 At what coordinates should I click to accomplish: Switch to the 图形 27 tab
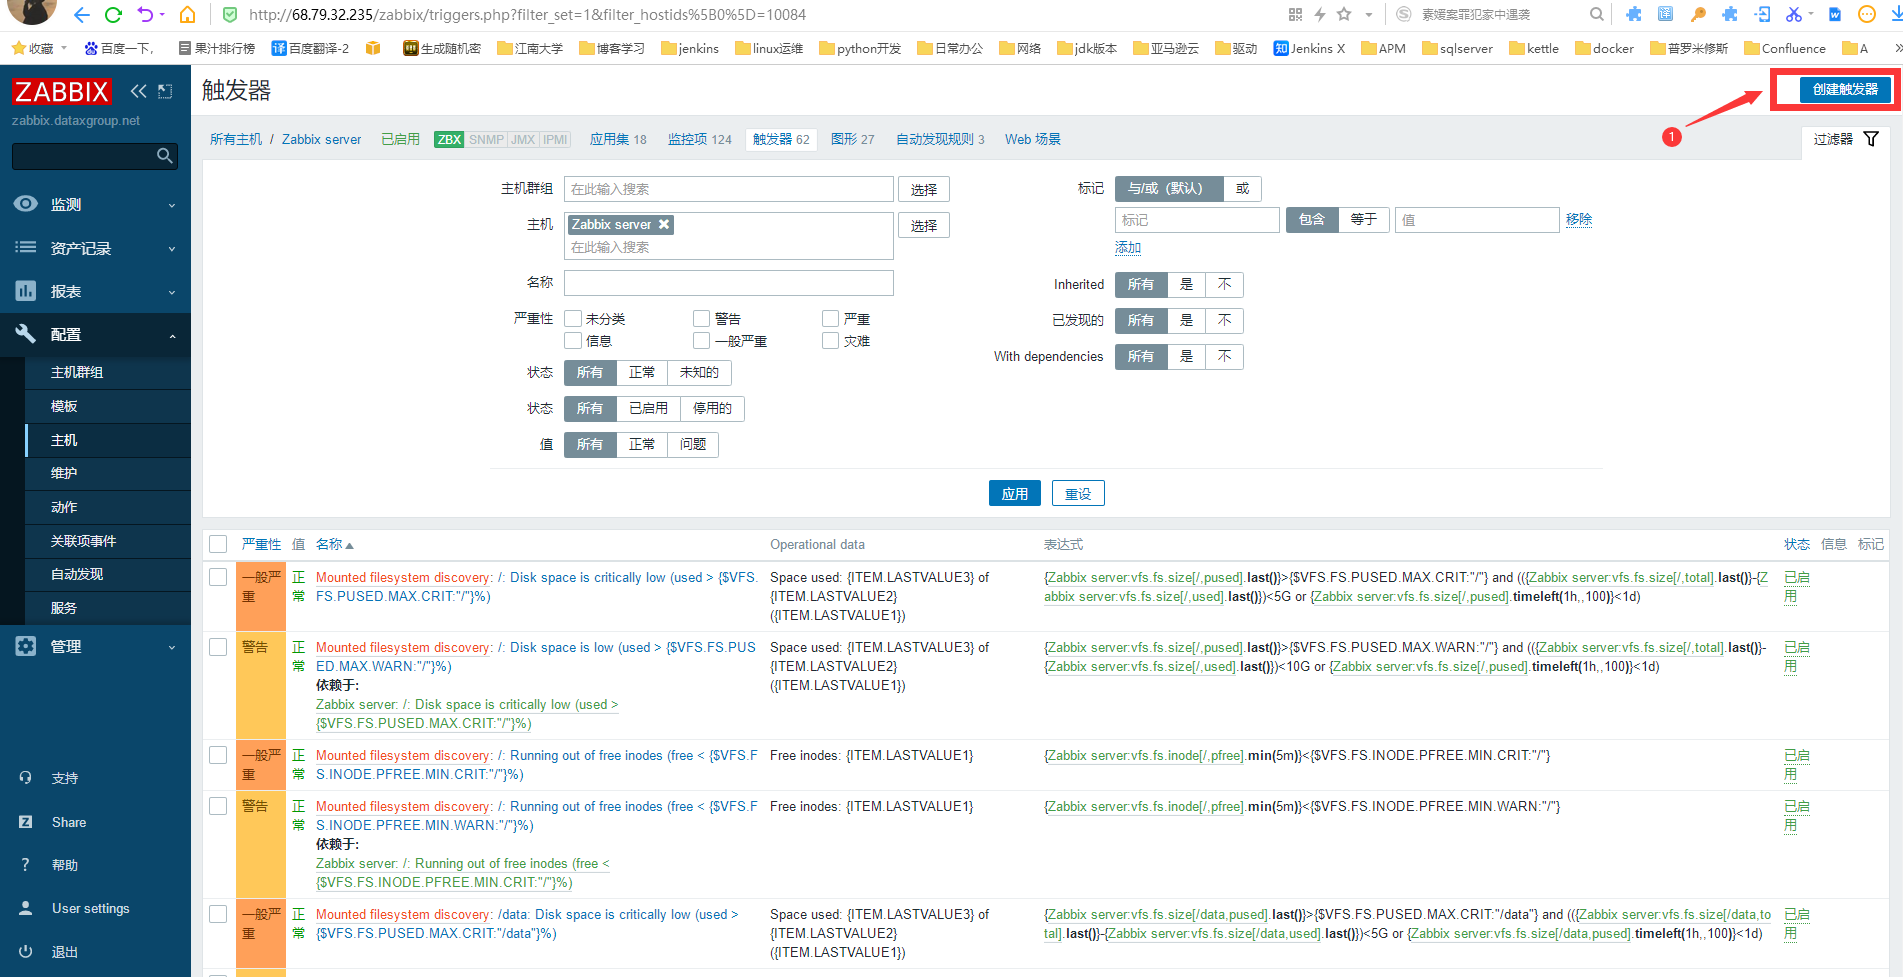tap(852, 139)
